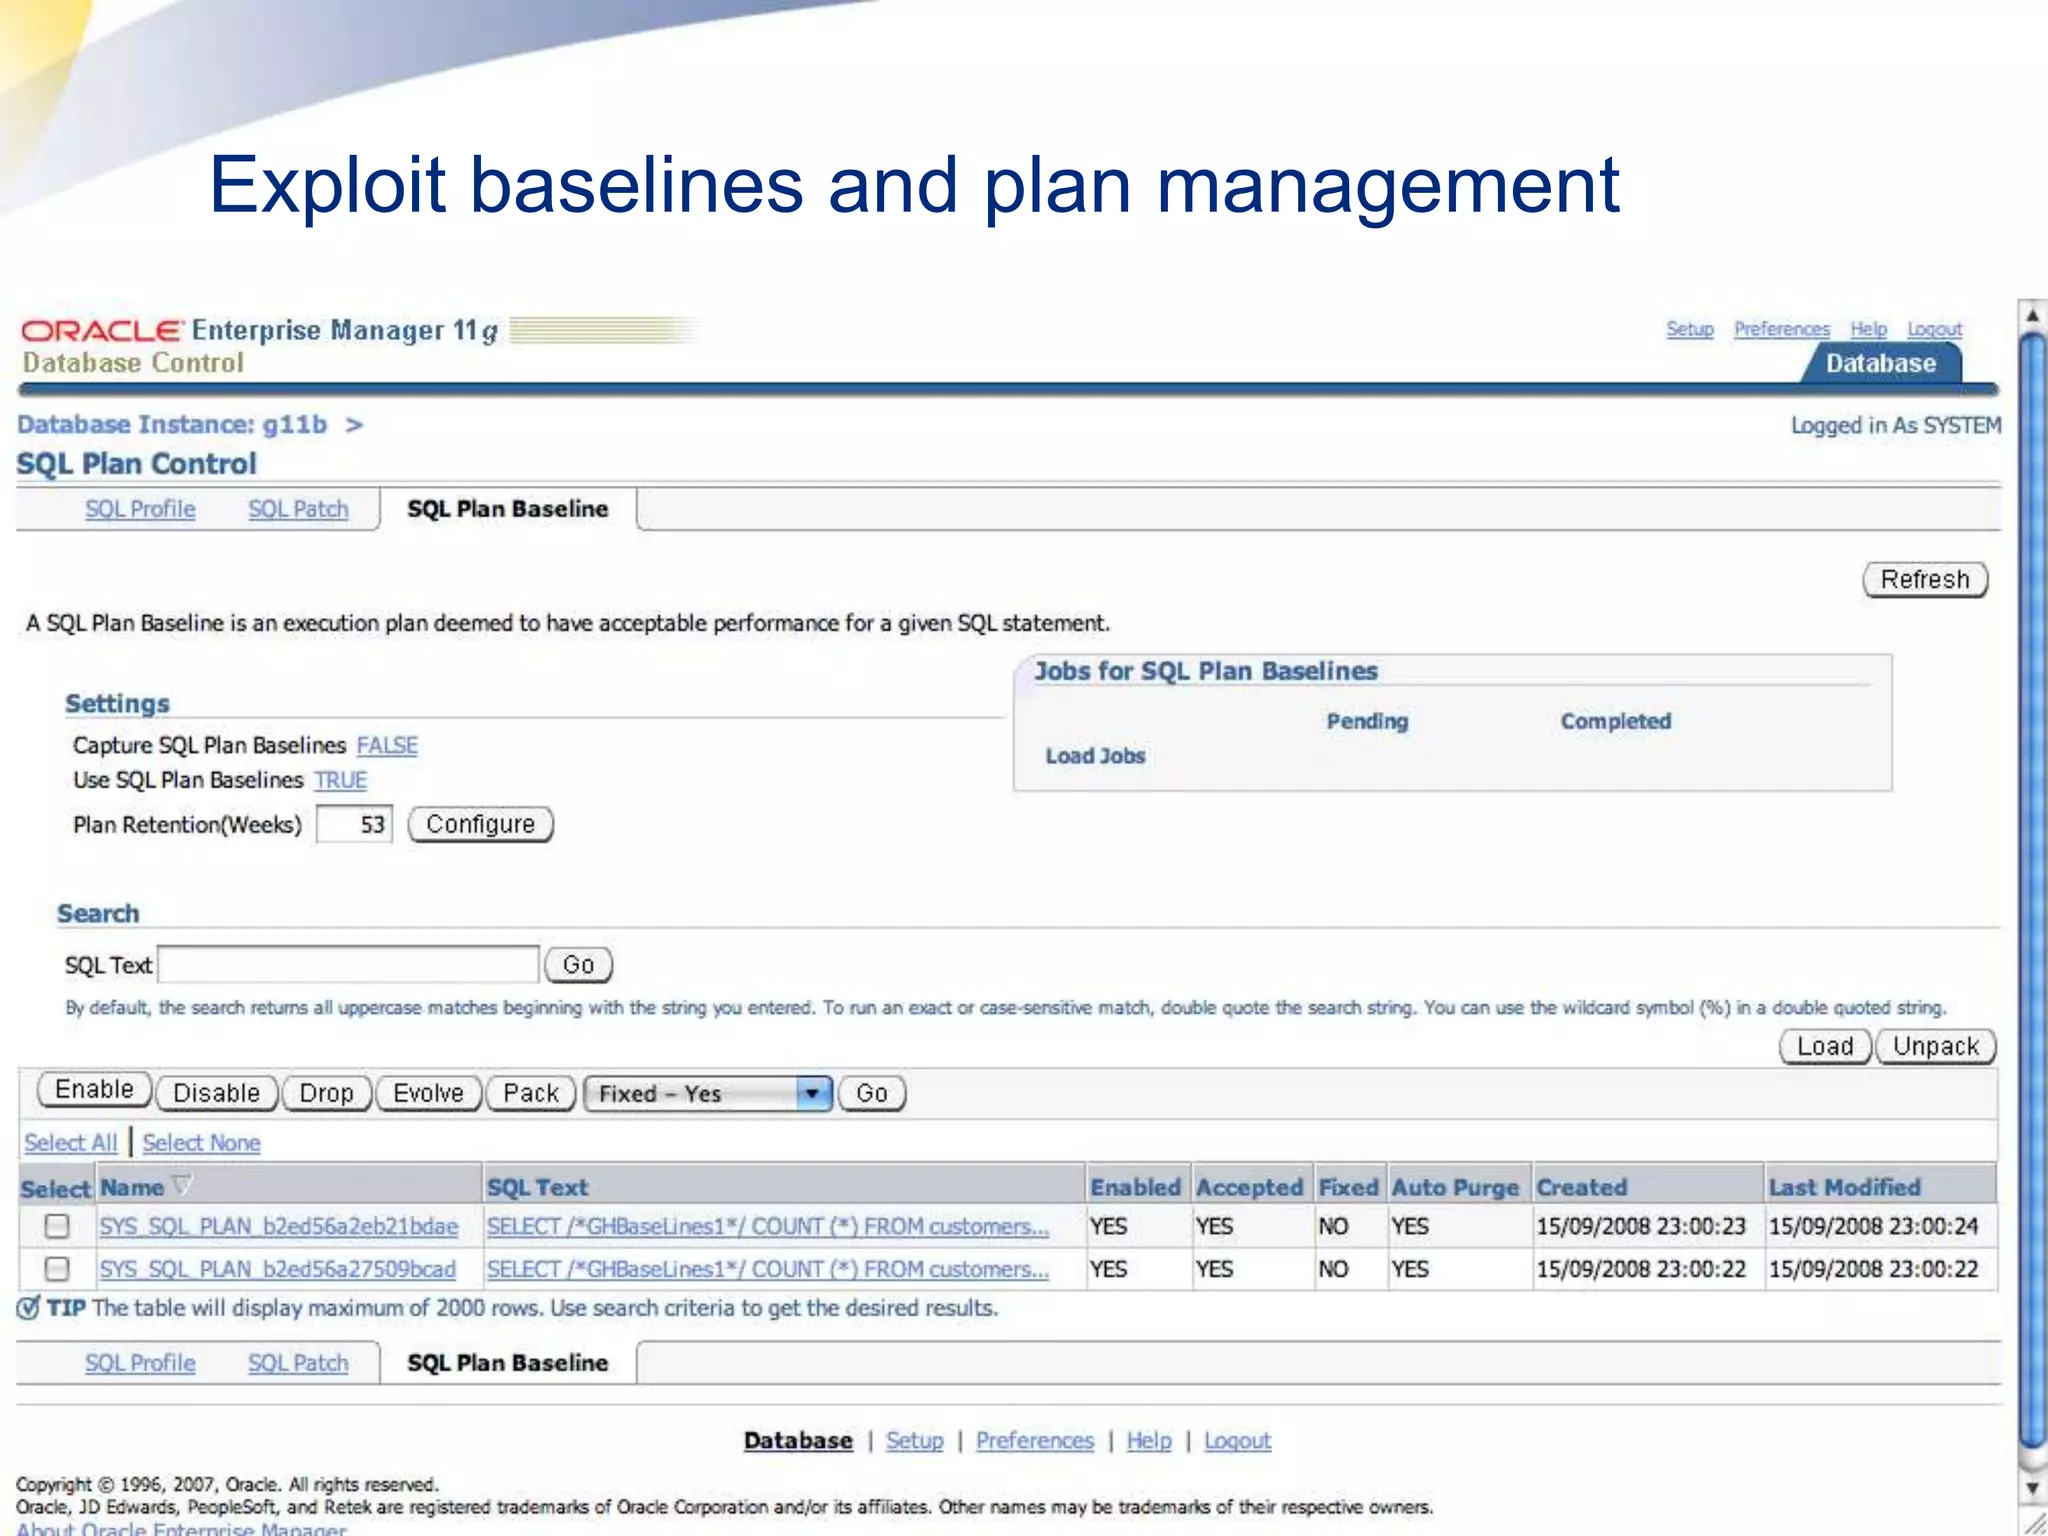The image size is (2048, 1536).
Task: Switch to the bottom SQL Patch tab
Action: (298, 1363)
